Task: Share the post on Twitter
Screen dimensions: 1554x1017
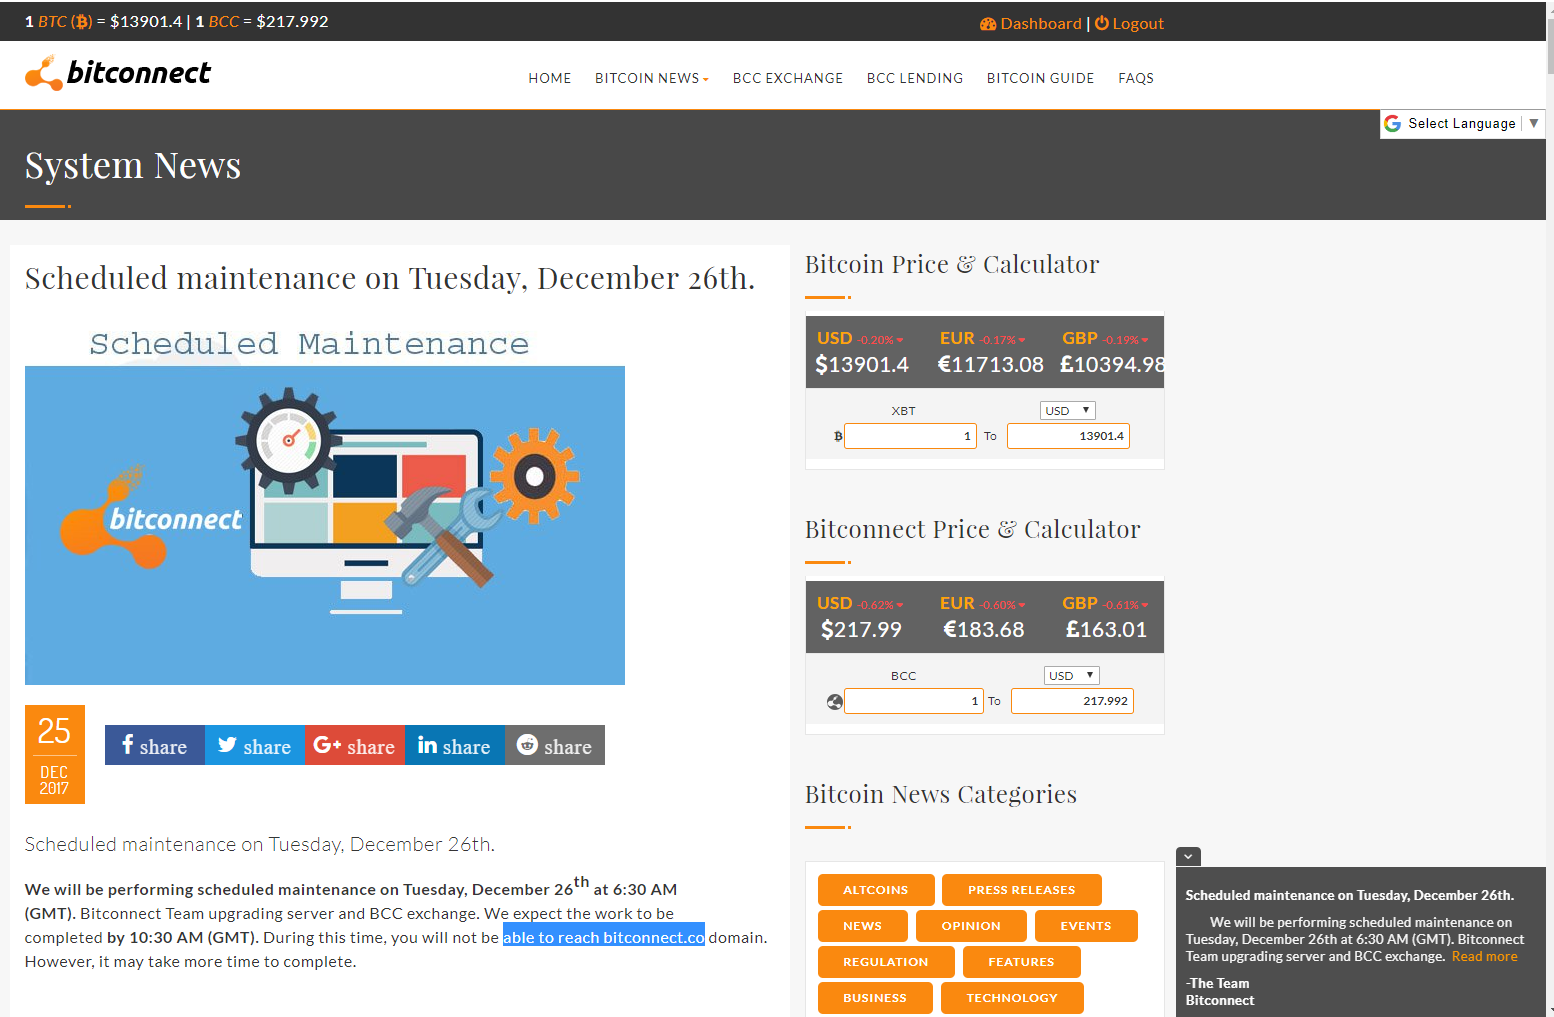Action: [x=255, y=745]
